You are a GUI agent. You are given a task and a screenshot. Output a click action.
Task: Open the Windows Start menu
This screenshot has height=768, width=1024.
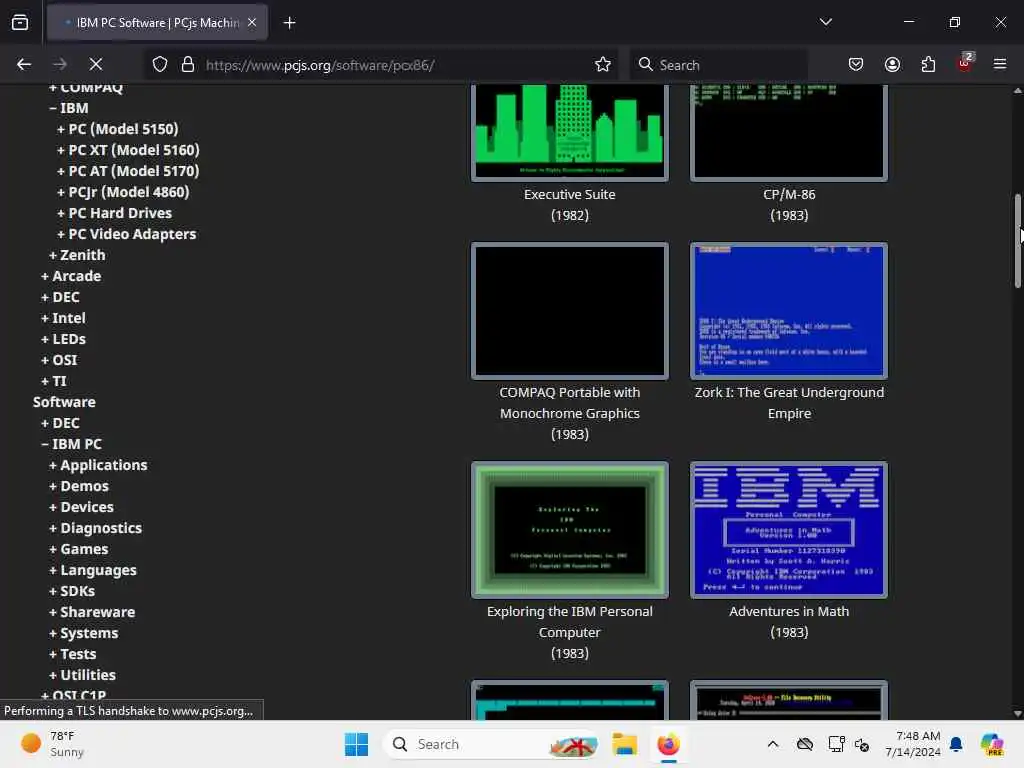coord(356,744)
